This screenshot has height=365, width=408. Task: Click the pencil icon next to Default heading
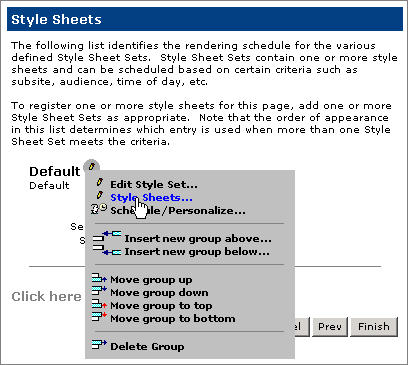(92, 166)
